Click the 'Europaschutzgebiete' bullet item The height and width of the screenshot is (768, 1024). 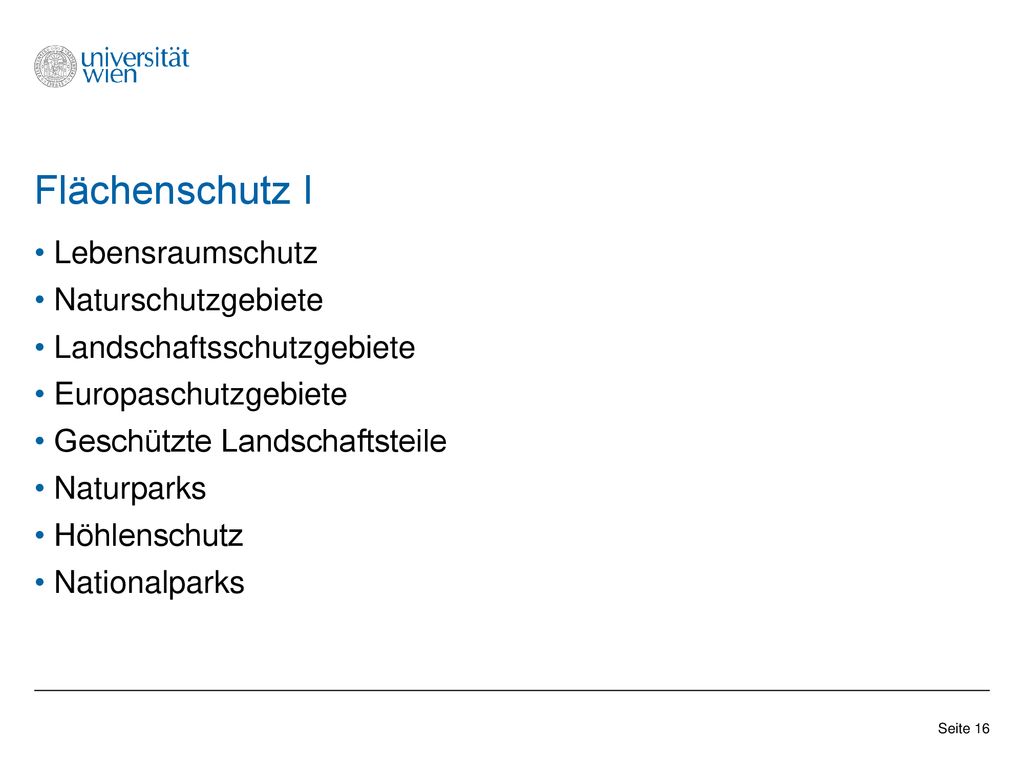click(200, 394)
